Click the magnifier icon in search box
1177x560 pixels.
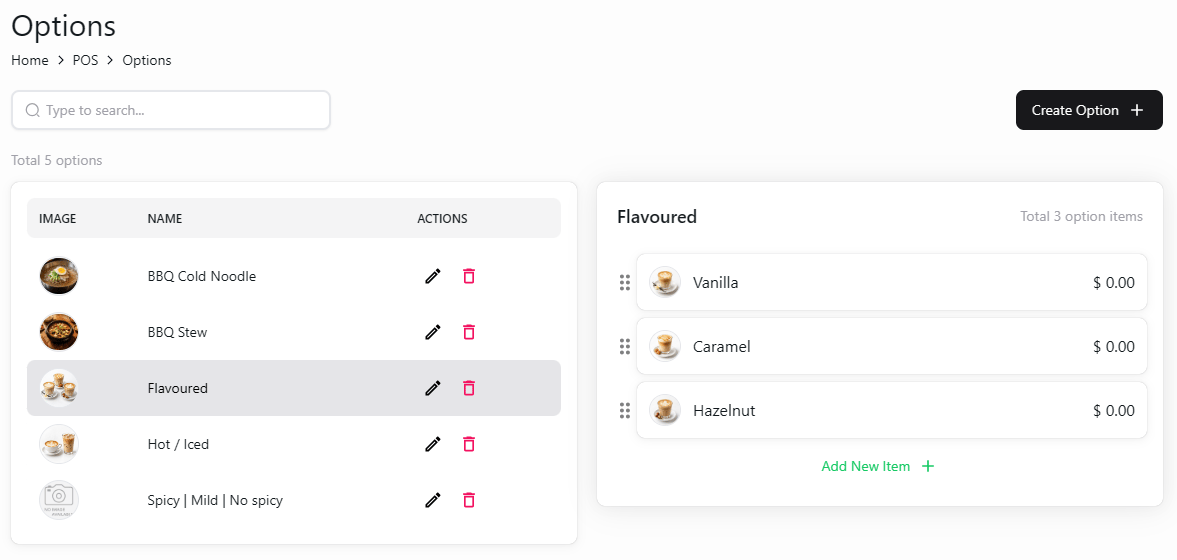pos(32,110)
